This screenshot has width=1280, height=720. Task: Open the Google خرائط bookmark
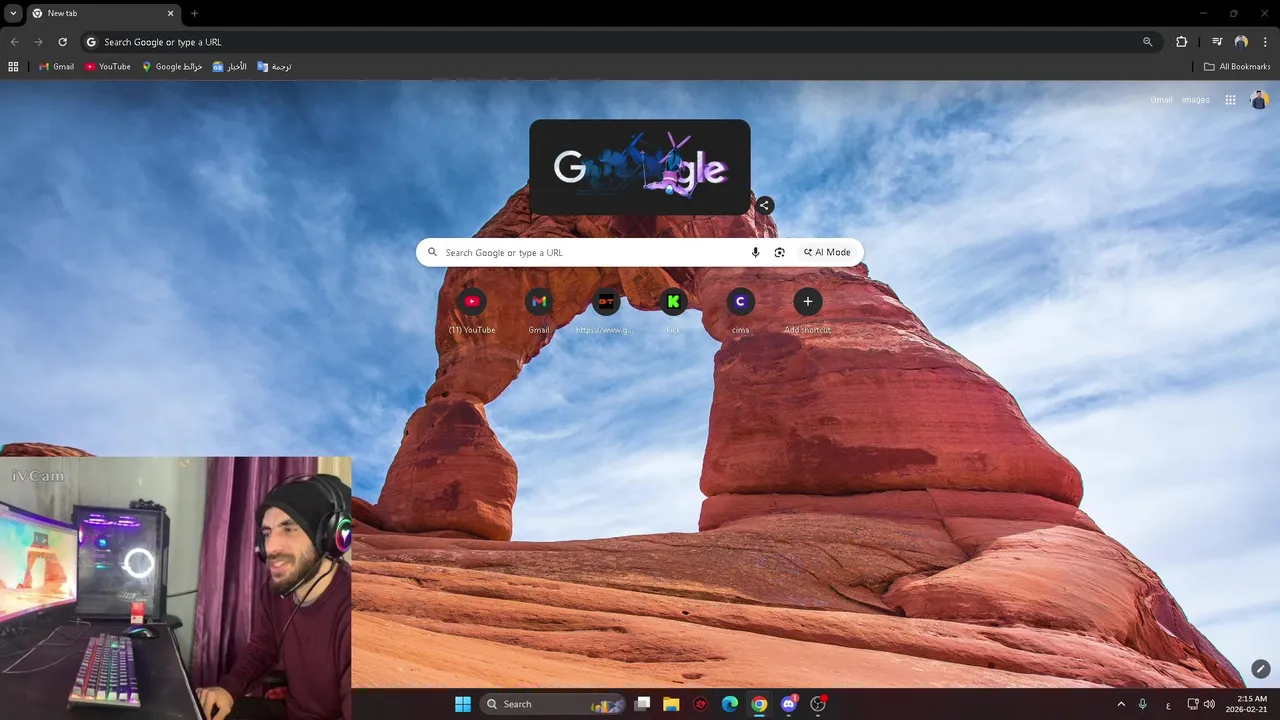pos(171,67)
